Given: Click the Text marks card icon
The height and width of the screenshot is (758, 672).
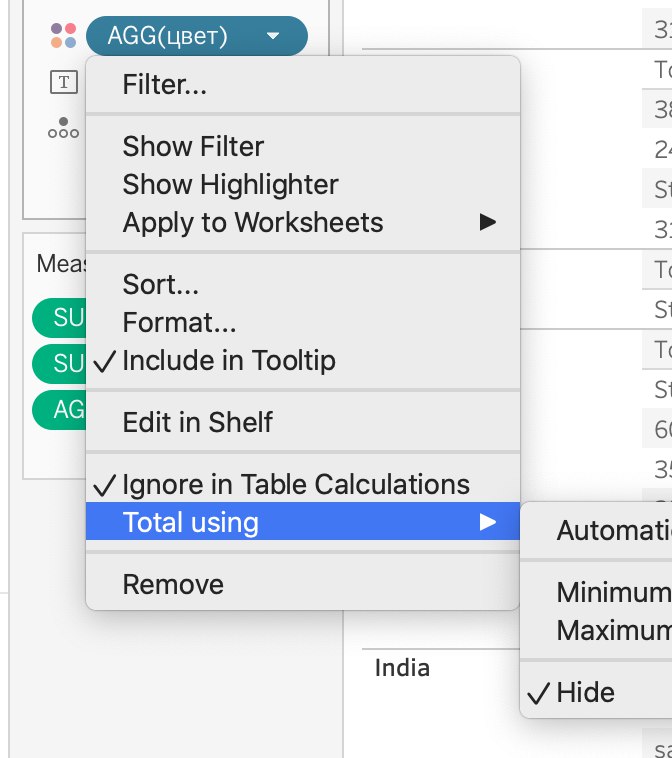Looking at the screenshot, I should [64, 82].
